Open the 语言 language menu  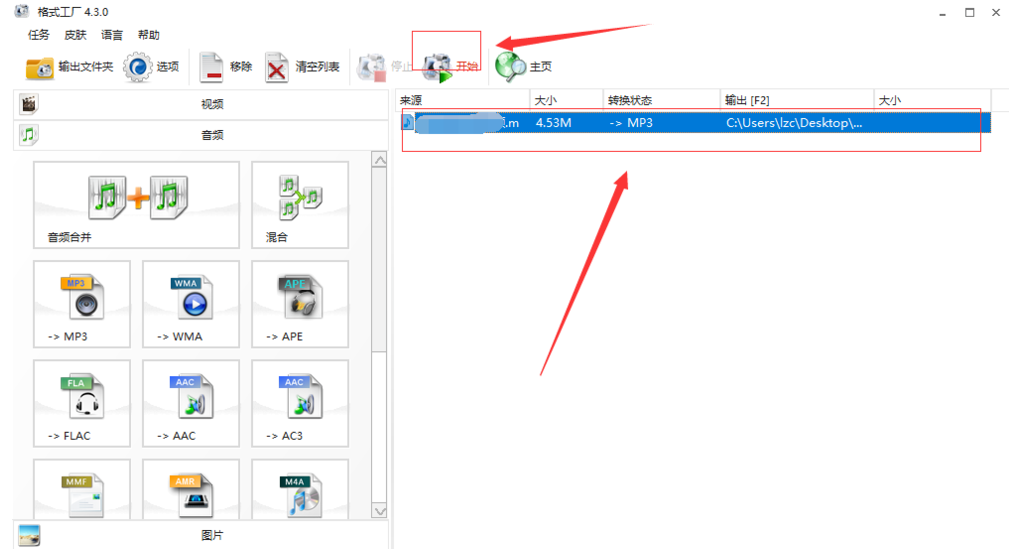(112, 35)
